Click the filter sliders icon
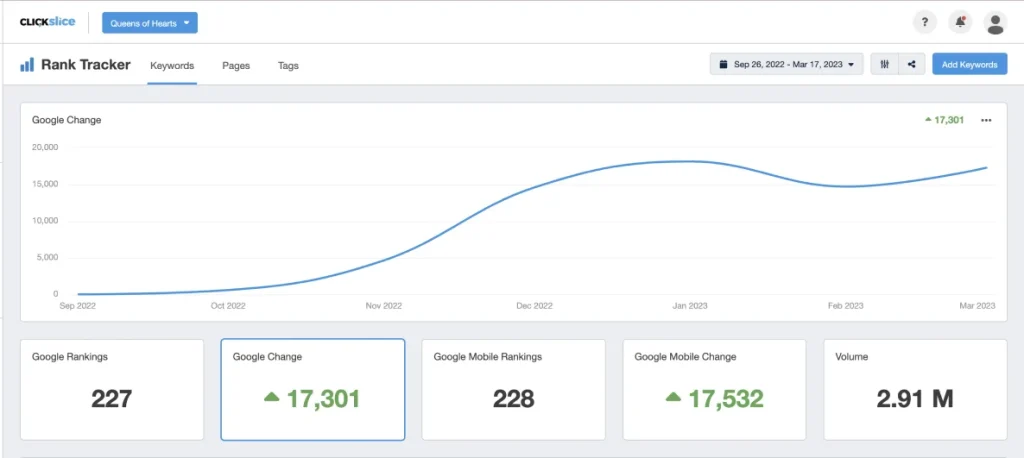Screen dimensions: 1024x458 [884, 65]
